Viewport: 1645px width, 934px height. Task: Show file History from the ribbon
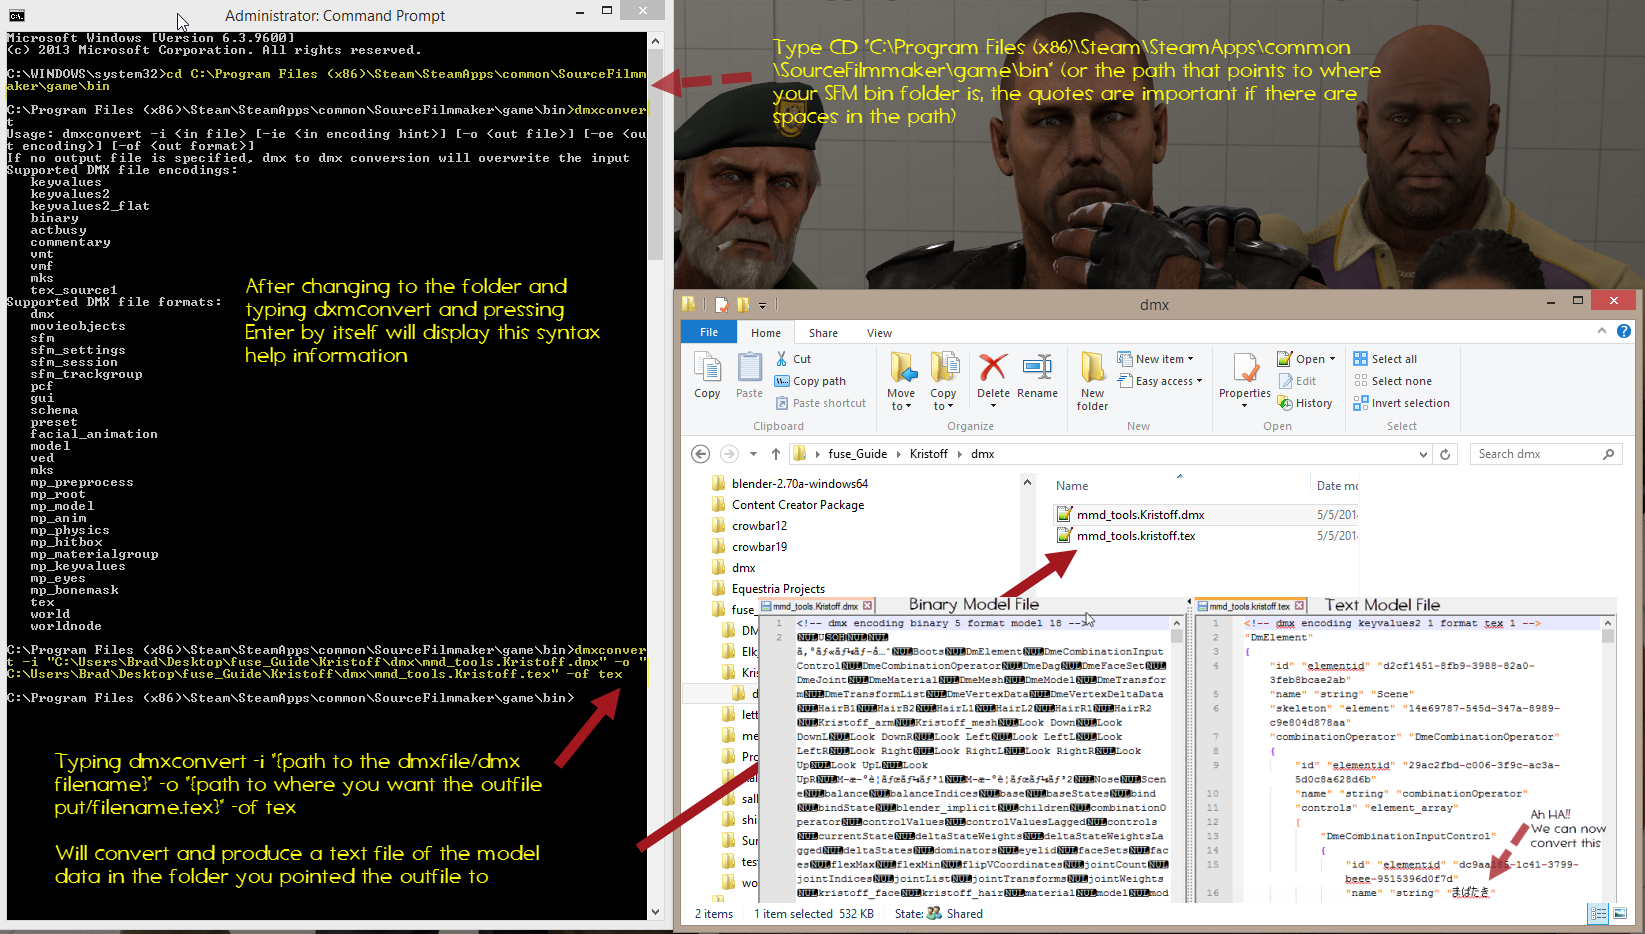tap(1305, 403)
